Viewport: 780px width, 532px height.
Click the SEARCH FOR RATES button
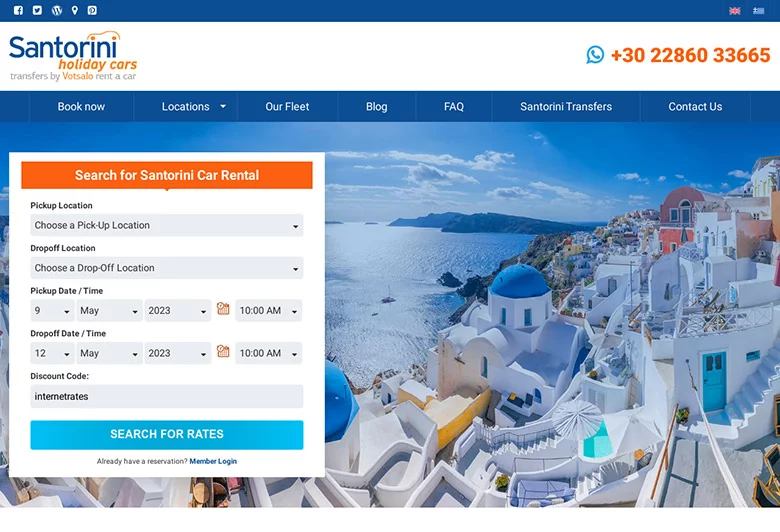point(167,434)
